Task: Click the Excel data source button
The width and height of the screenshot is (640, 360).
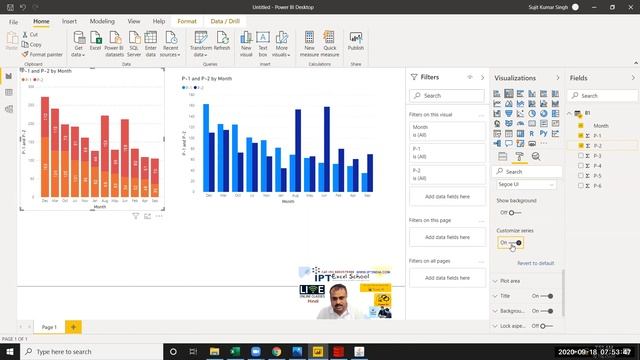Action: [x=95, y=41]
